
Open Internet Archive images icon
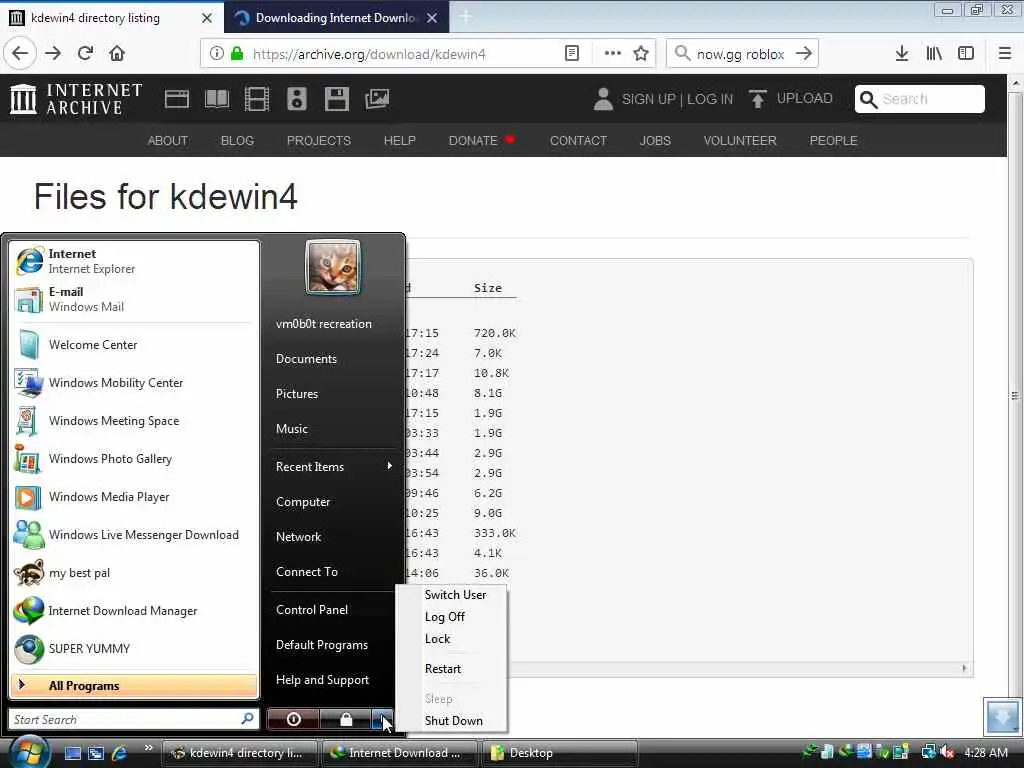(x=377, y=99)
